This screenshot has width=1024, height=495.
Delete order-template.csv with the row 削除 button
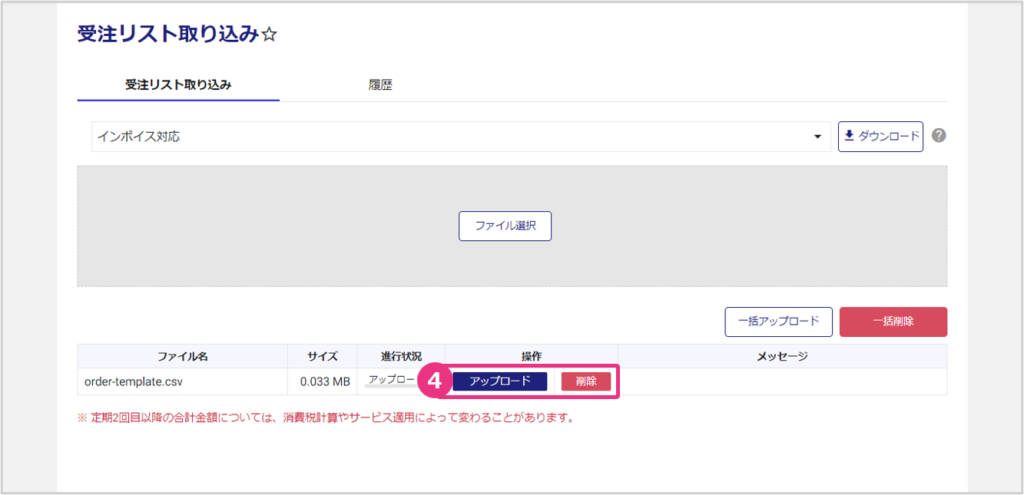click(586, 381)
